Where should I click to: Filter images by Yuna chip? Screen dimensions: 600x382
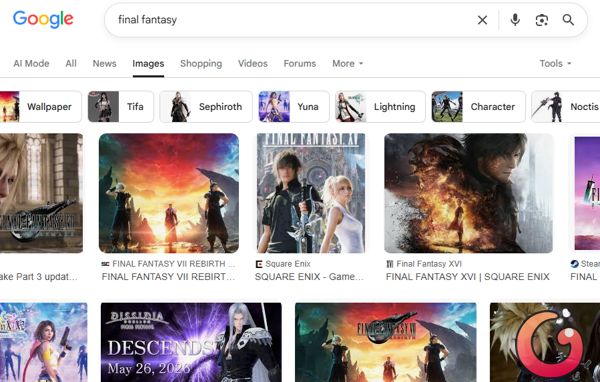tap(293, 107)
